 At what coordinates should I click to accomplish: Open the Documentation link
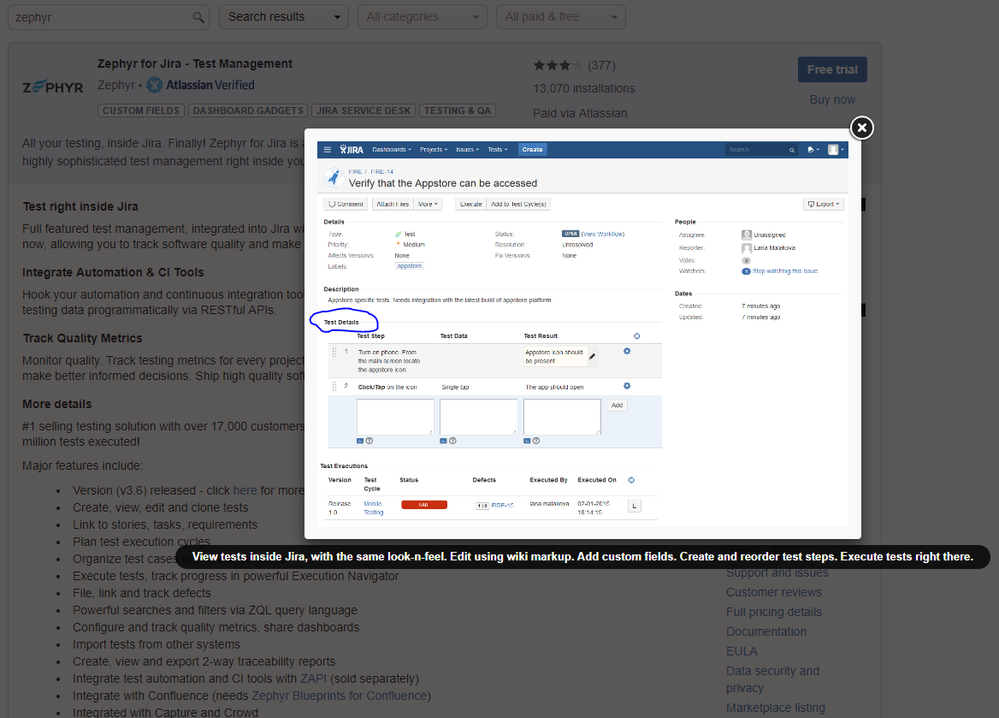point(766,632)
